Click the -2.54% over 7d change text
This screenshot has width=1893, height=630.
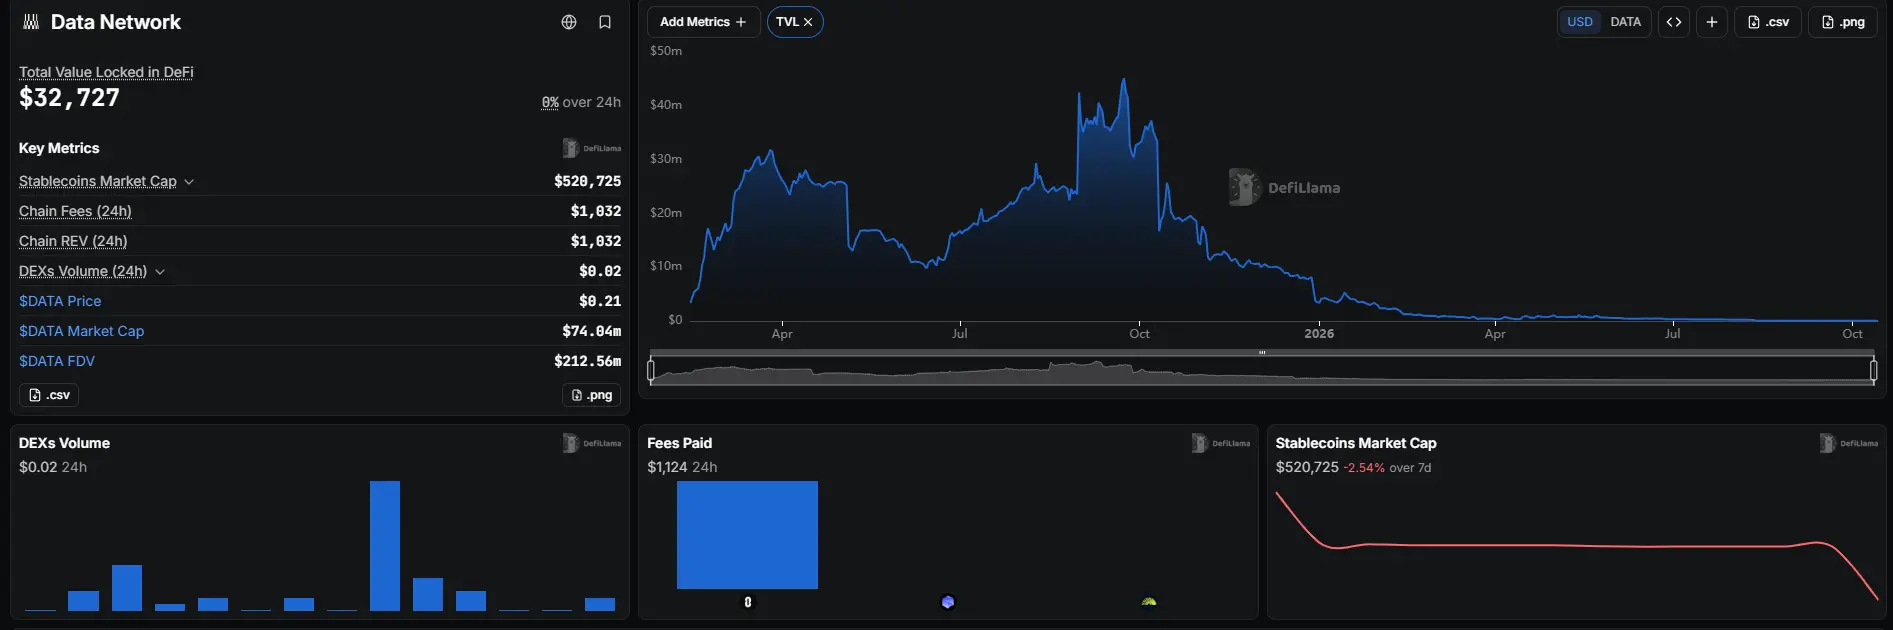point(1387,468)
